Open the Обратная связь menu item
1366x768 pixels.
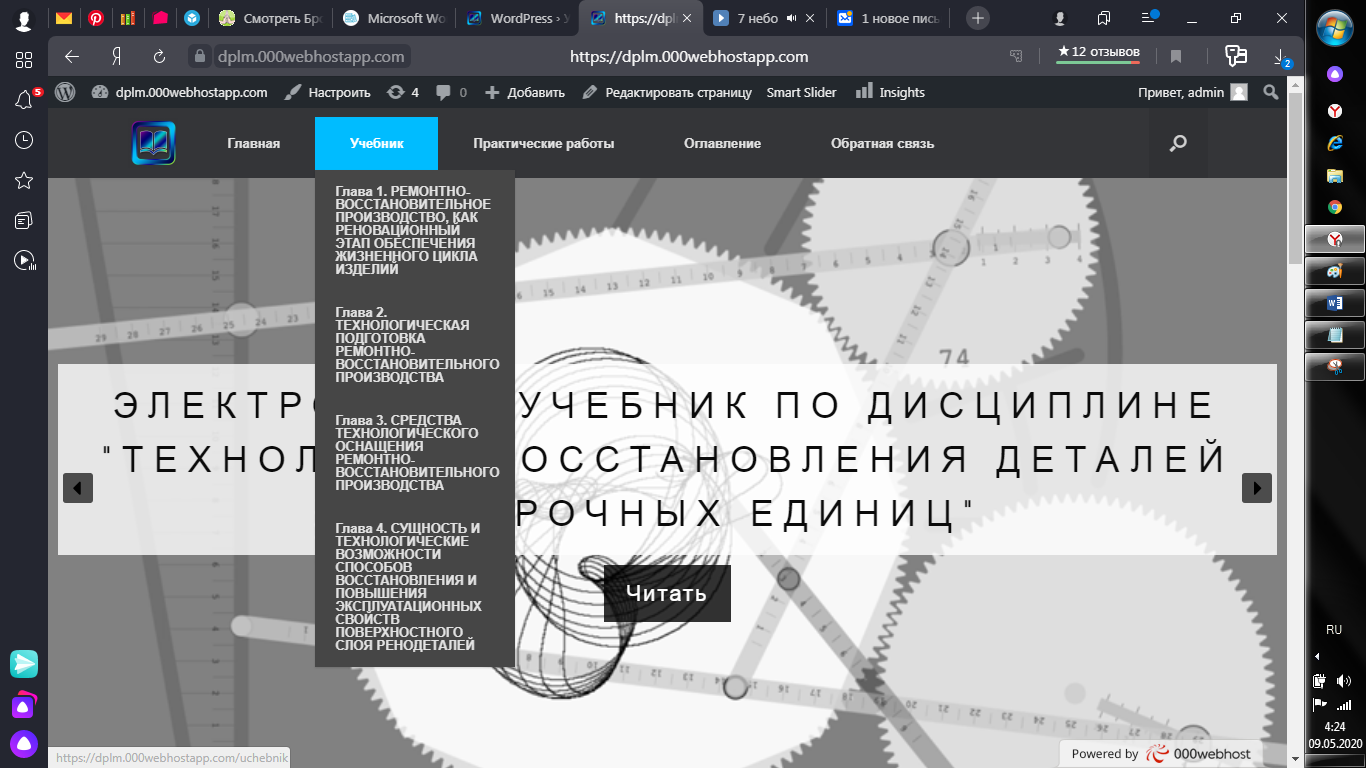(x=882, y=143)
